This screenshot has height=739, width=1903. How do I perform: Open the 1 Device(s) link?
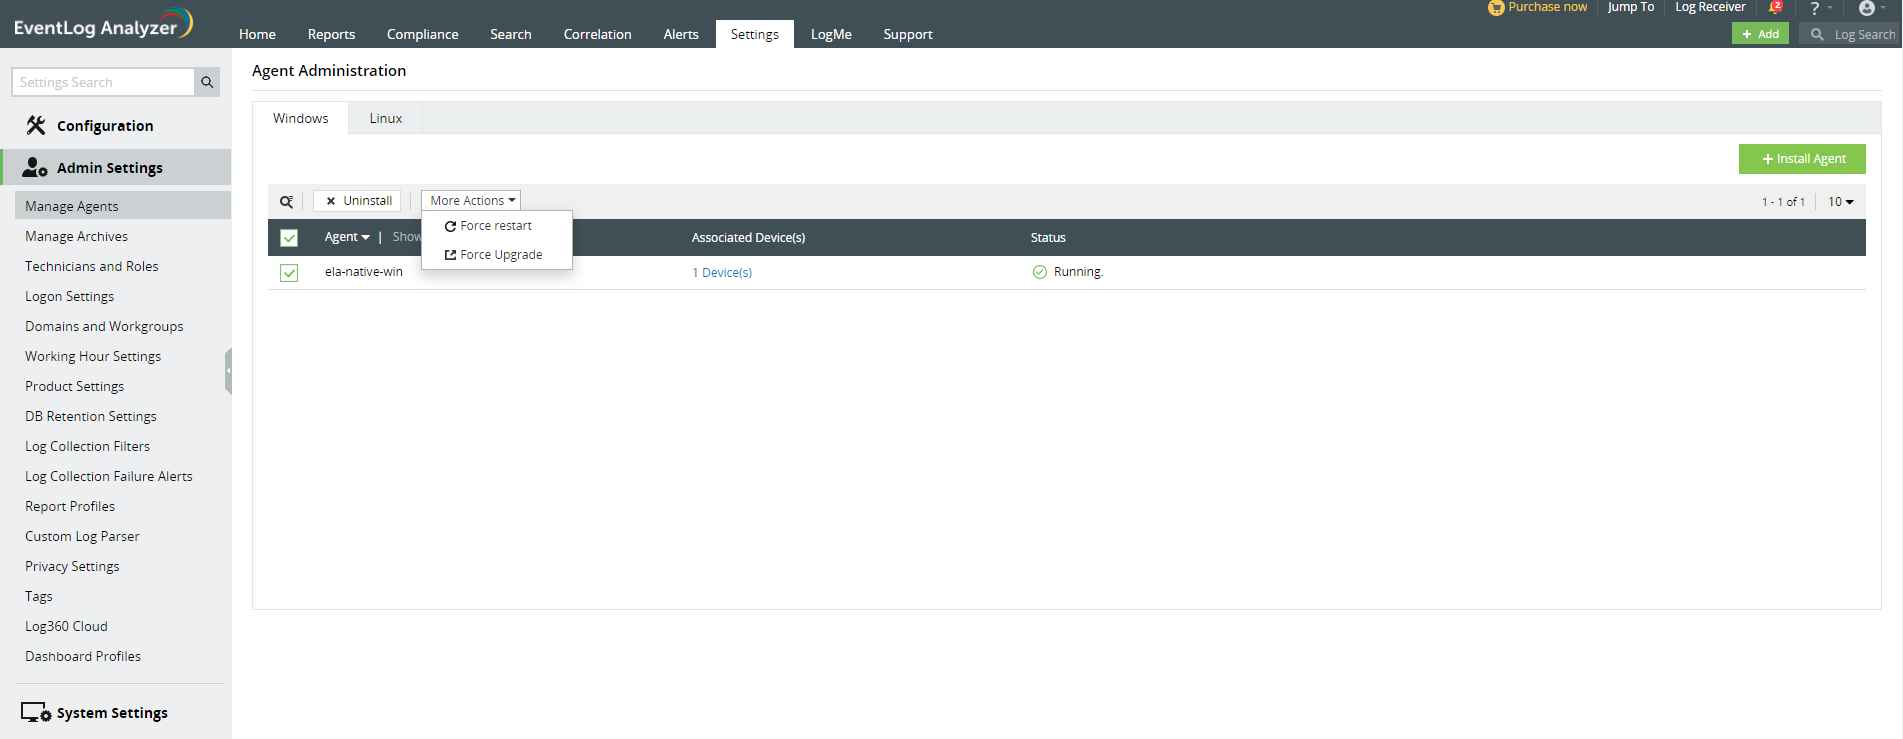[722, 273]
